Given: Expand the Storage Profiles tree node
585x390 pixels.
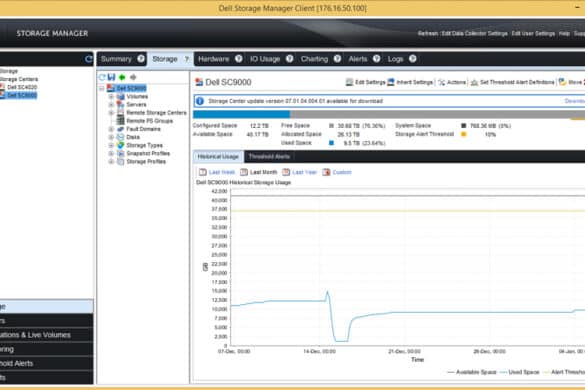Looking at the screenshot, I should click(x=111, y=162).
